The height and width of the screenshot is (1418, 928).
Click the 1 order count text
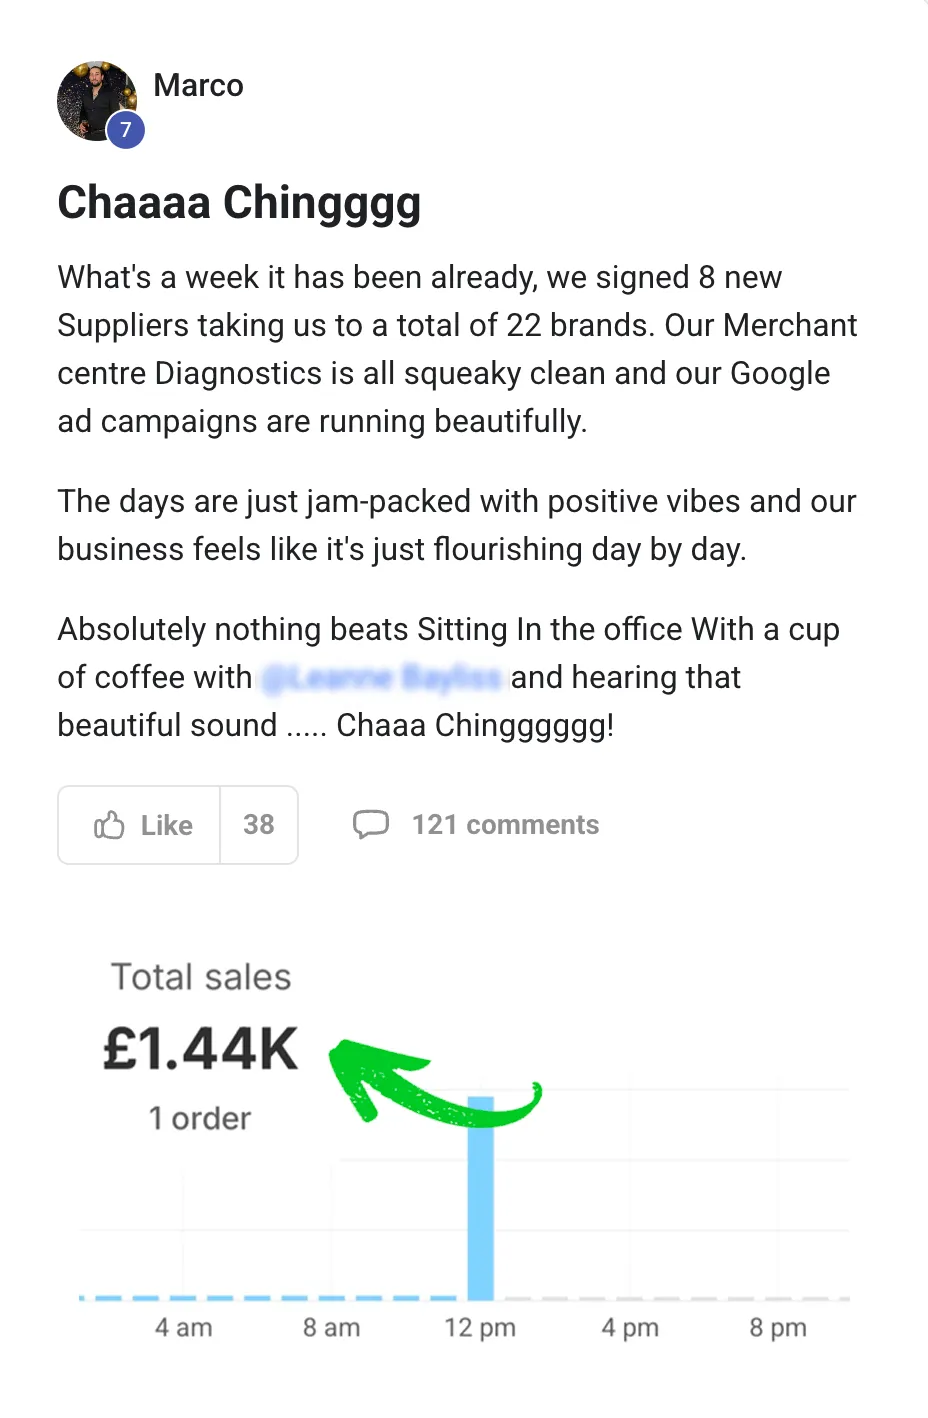(200, 1118)
